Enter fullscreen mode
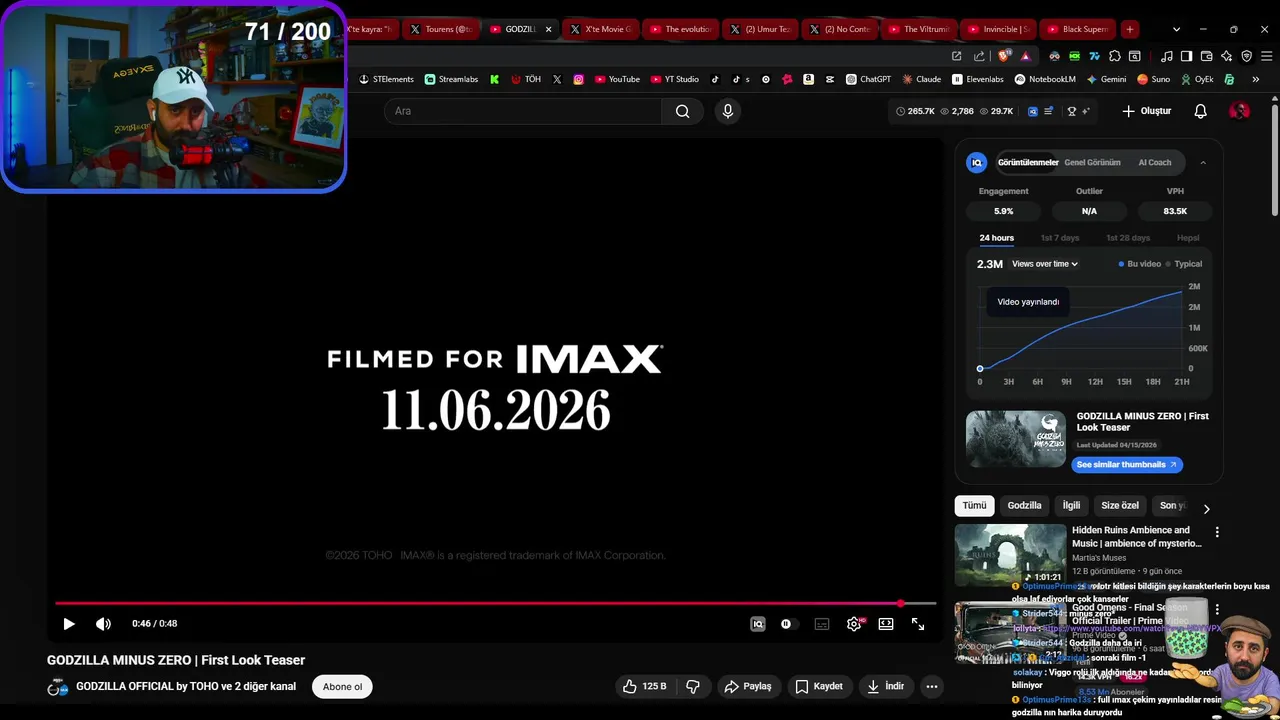 (918, 624)
